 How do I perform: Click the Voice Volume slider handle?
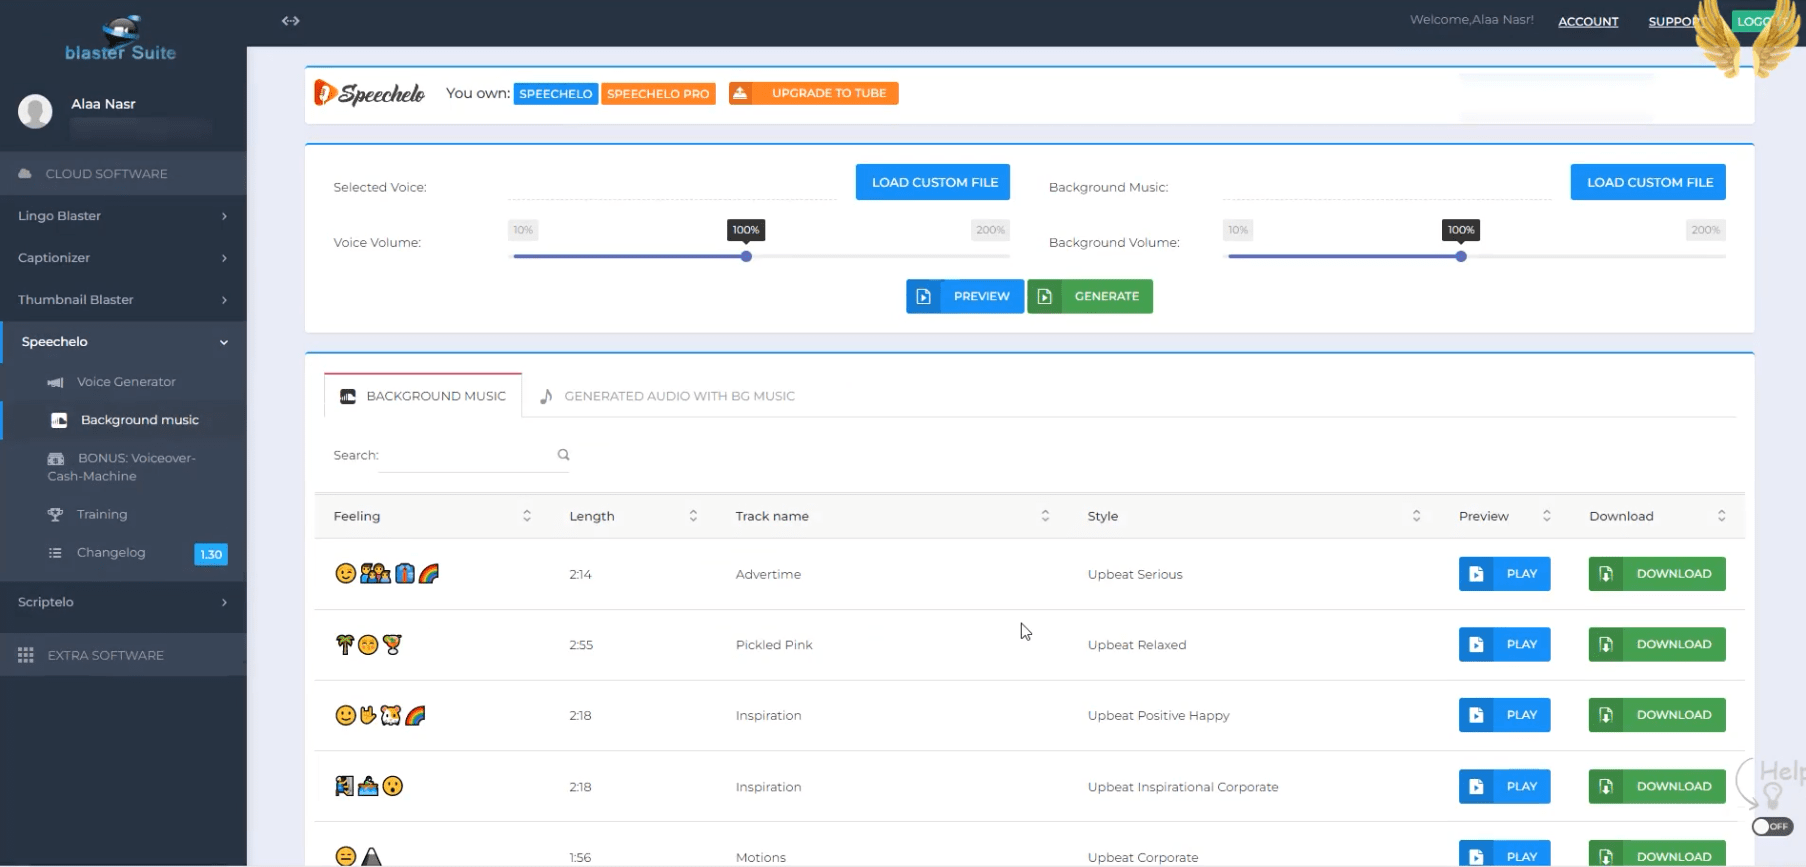tap(746, 257)
